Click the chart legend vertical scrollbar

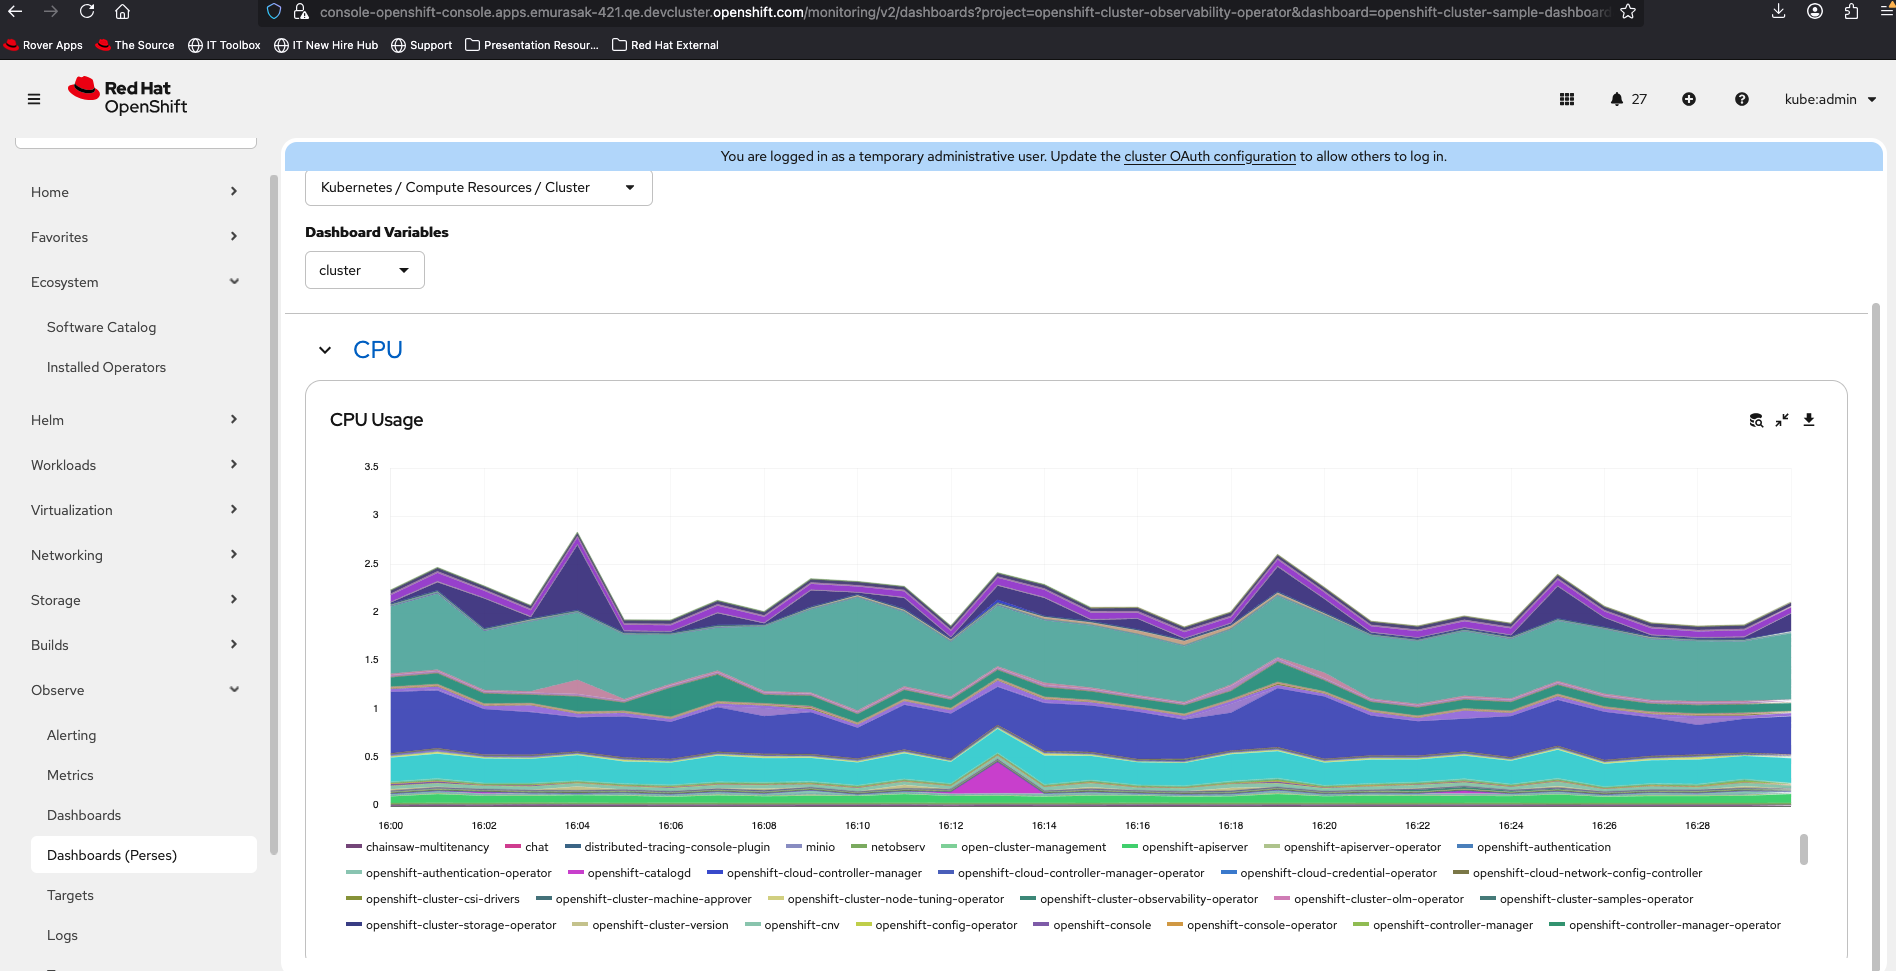[1803, 849]
